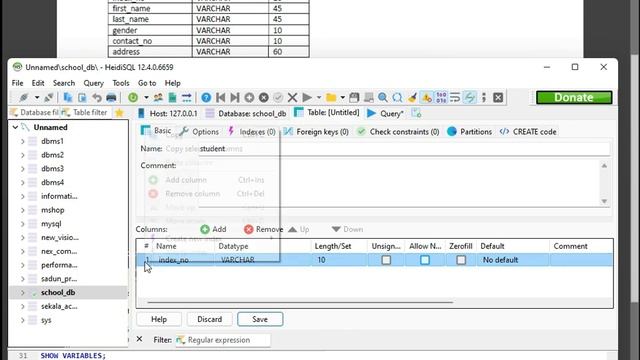
Task: Open the Check constraints (0) tab
Action: coord(398,132)
